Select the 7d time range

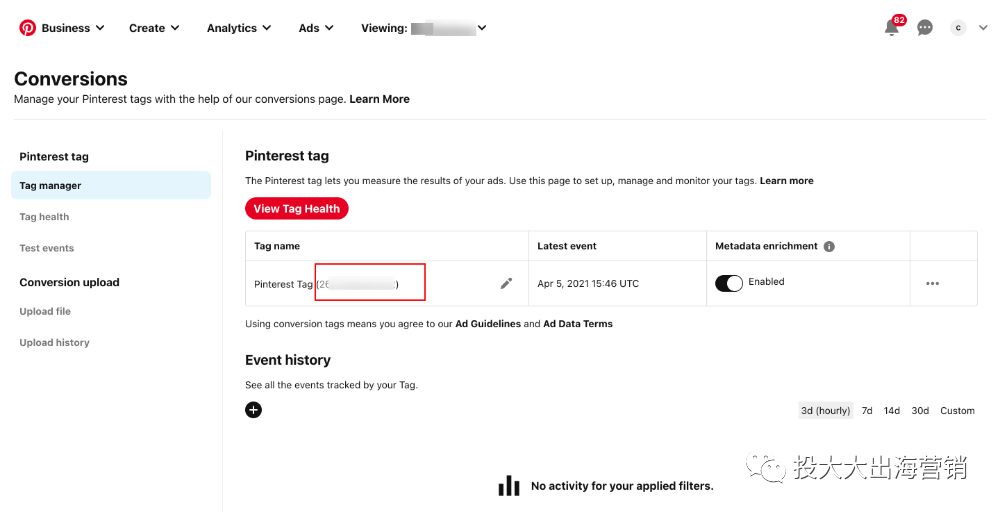pos(867,411)
